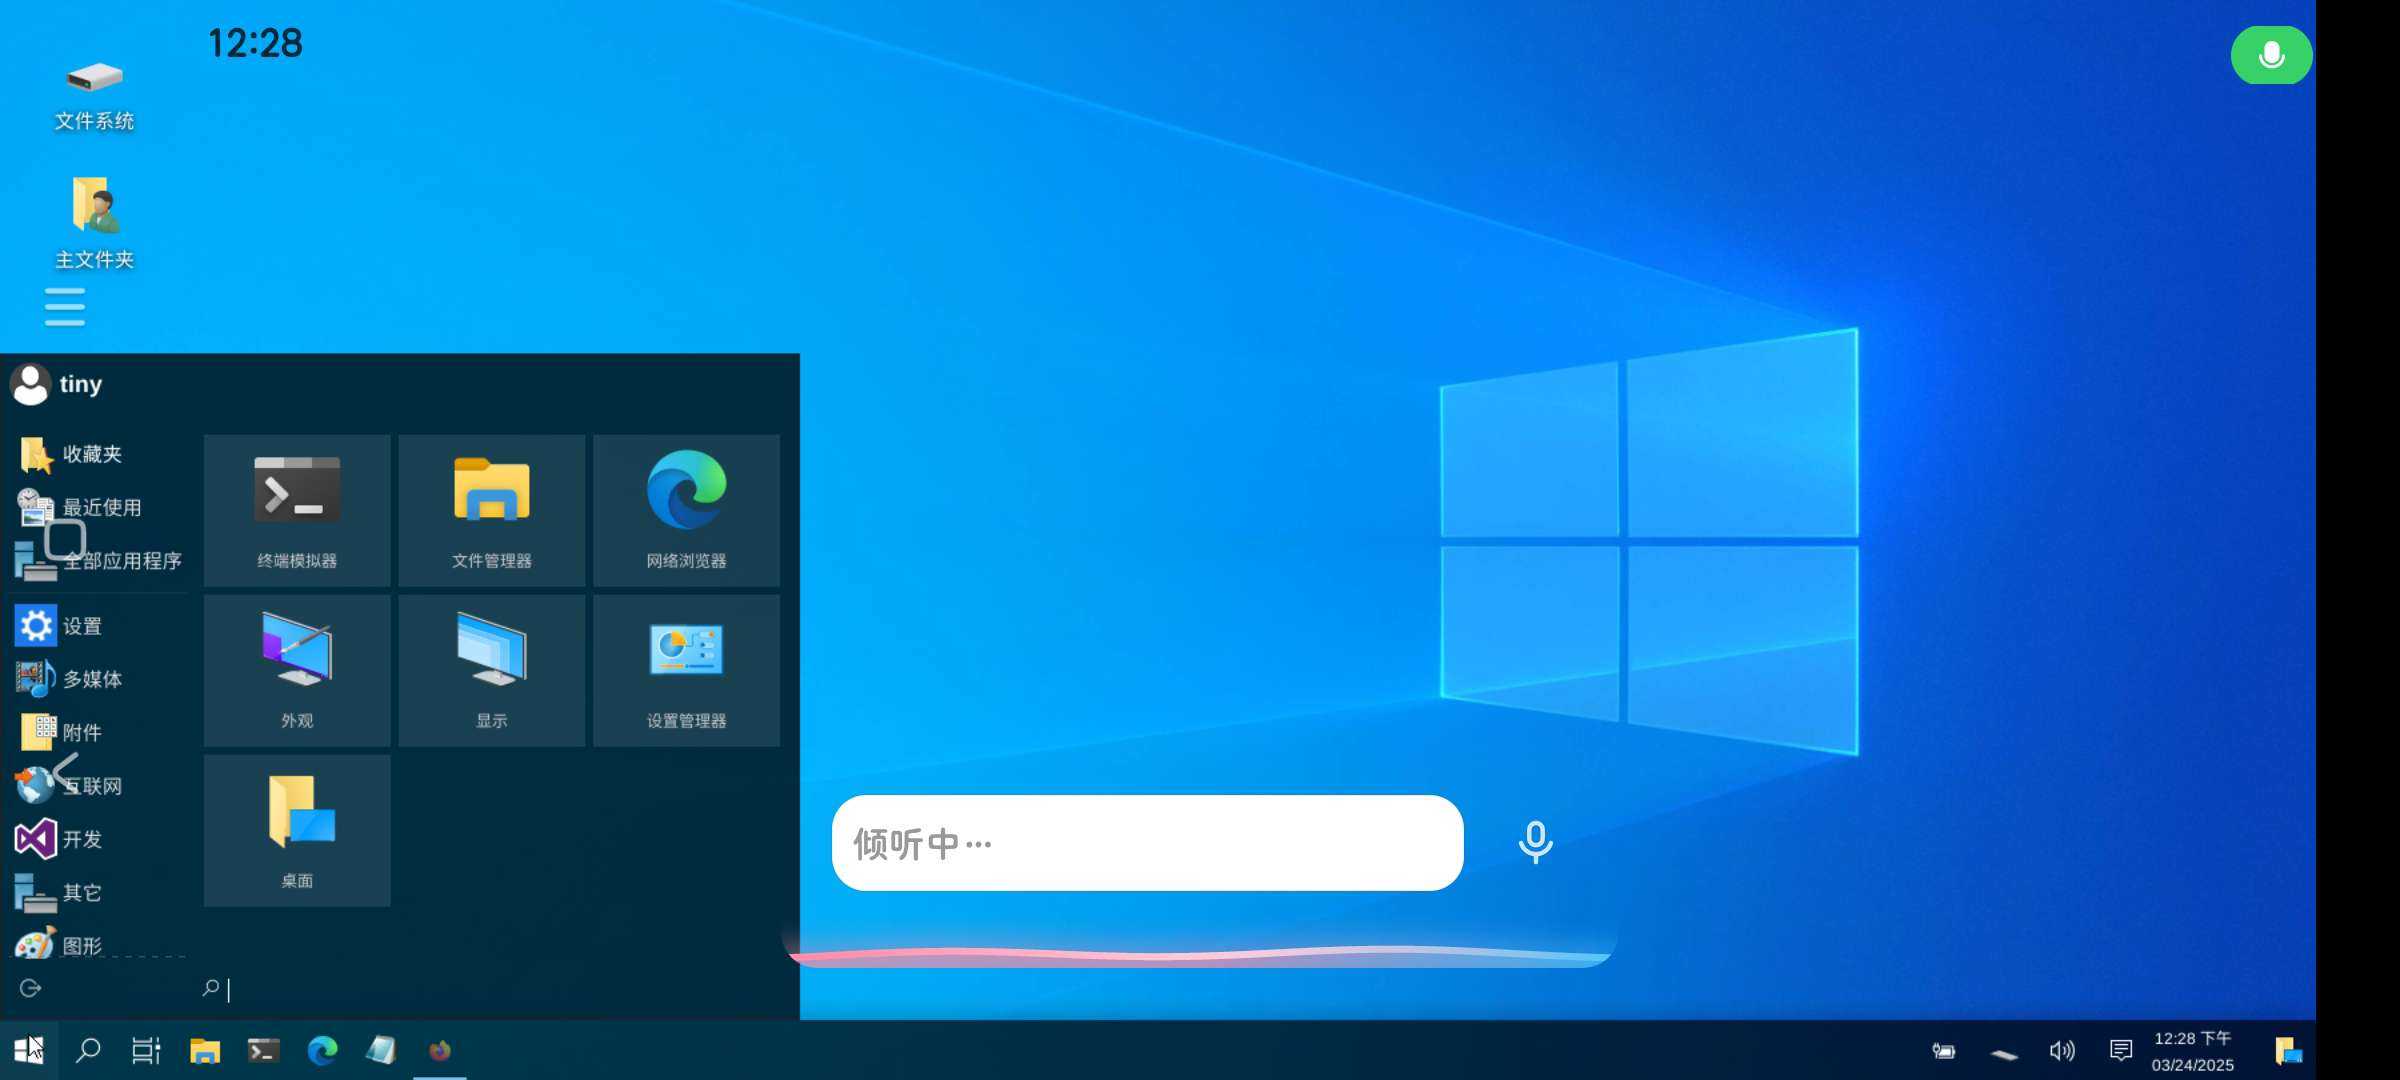
Task: Expand the 开发 development category
Action: pos(80,839)
